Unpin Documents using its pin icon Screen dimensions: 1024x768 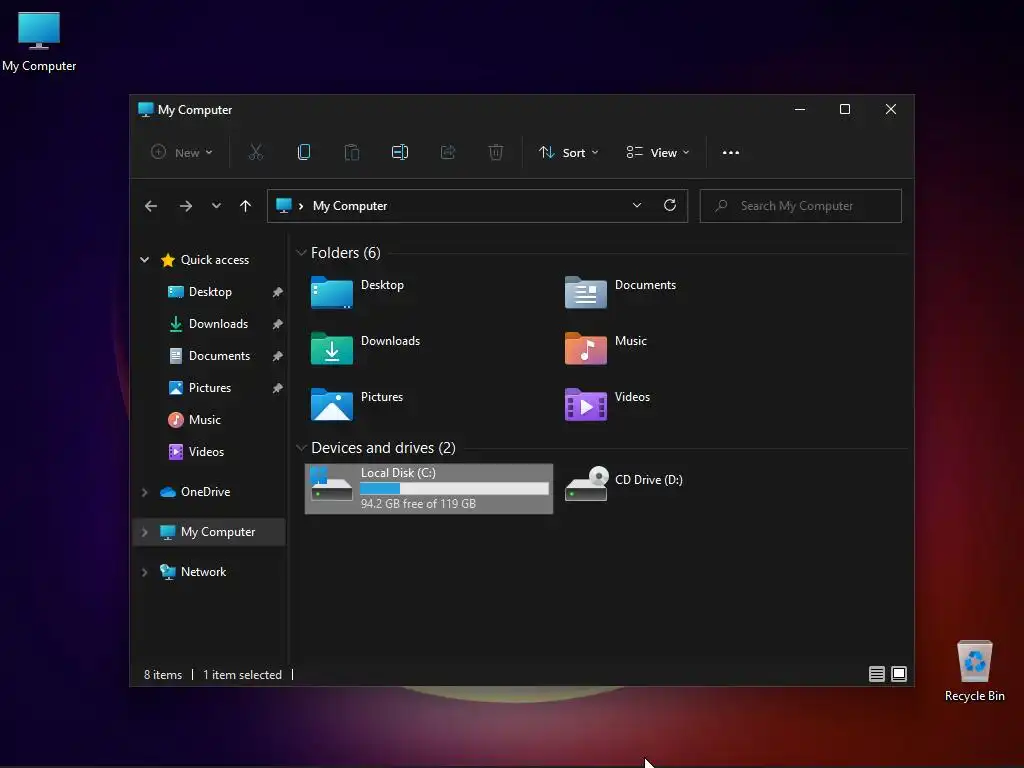278,356
